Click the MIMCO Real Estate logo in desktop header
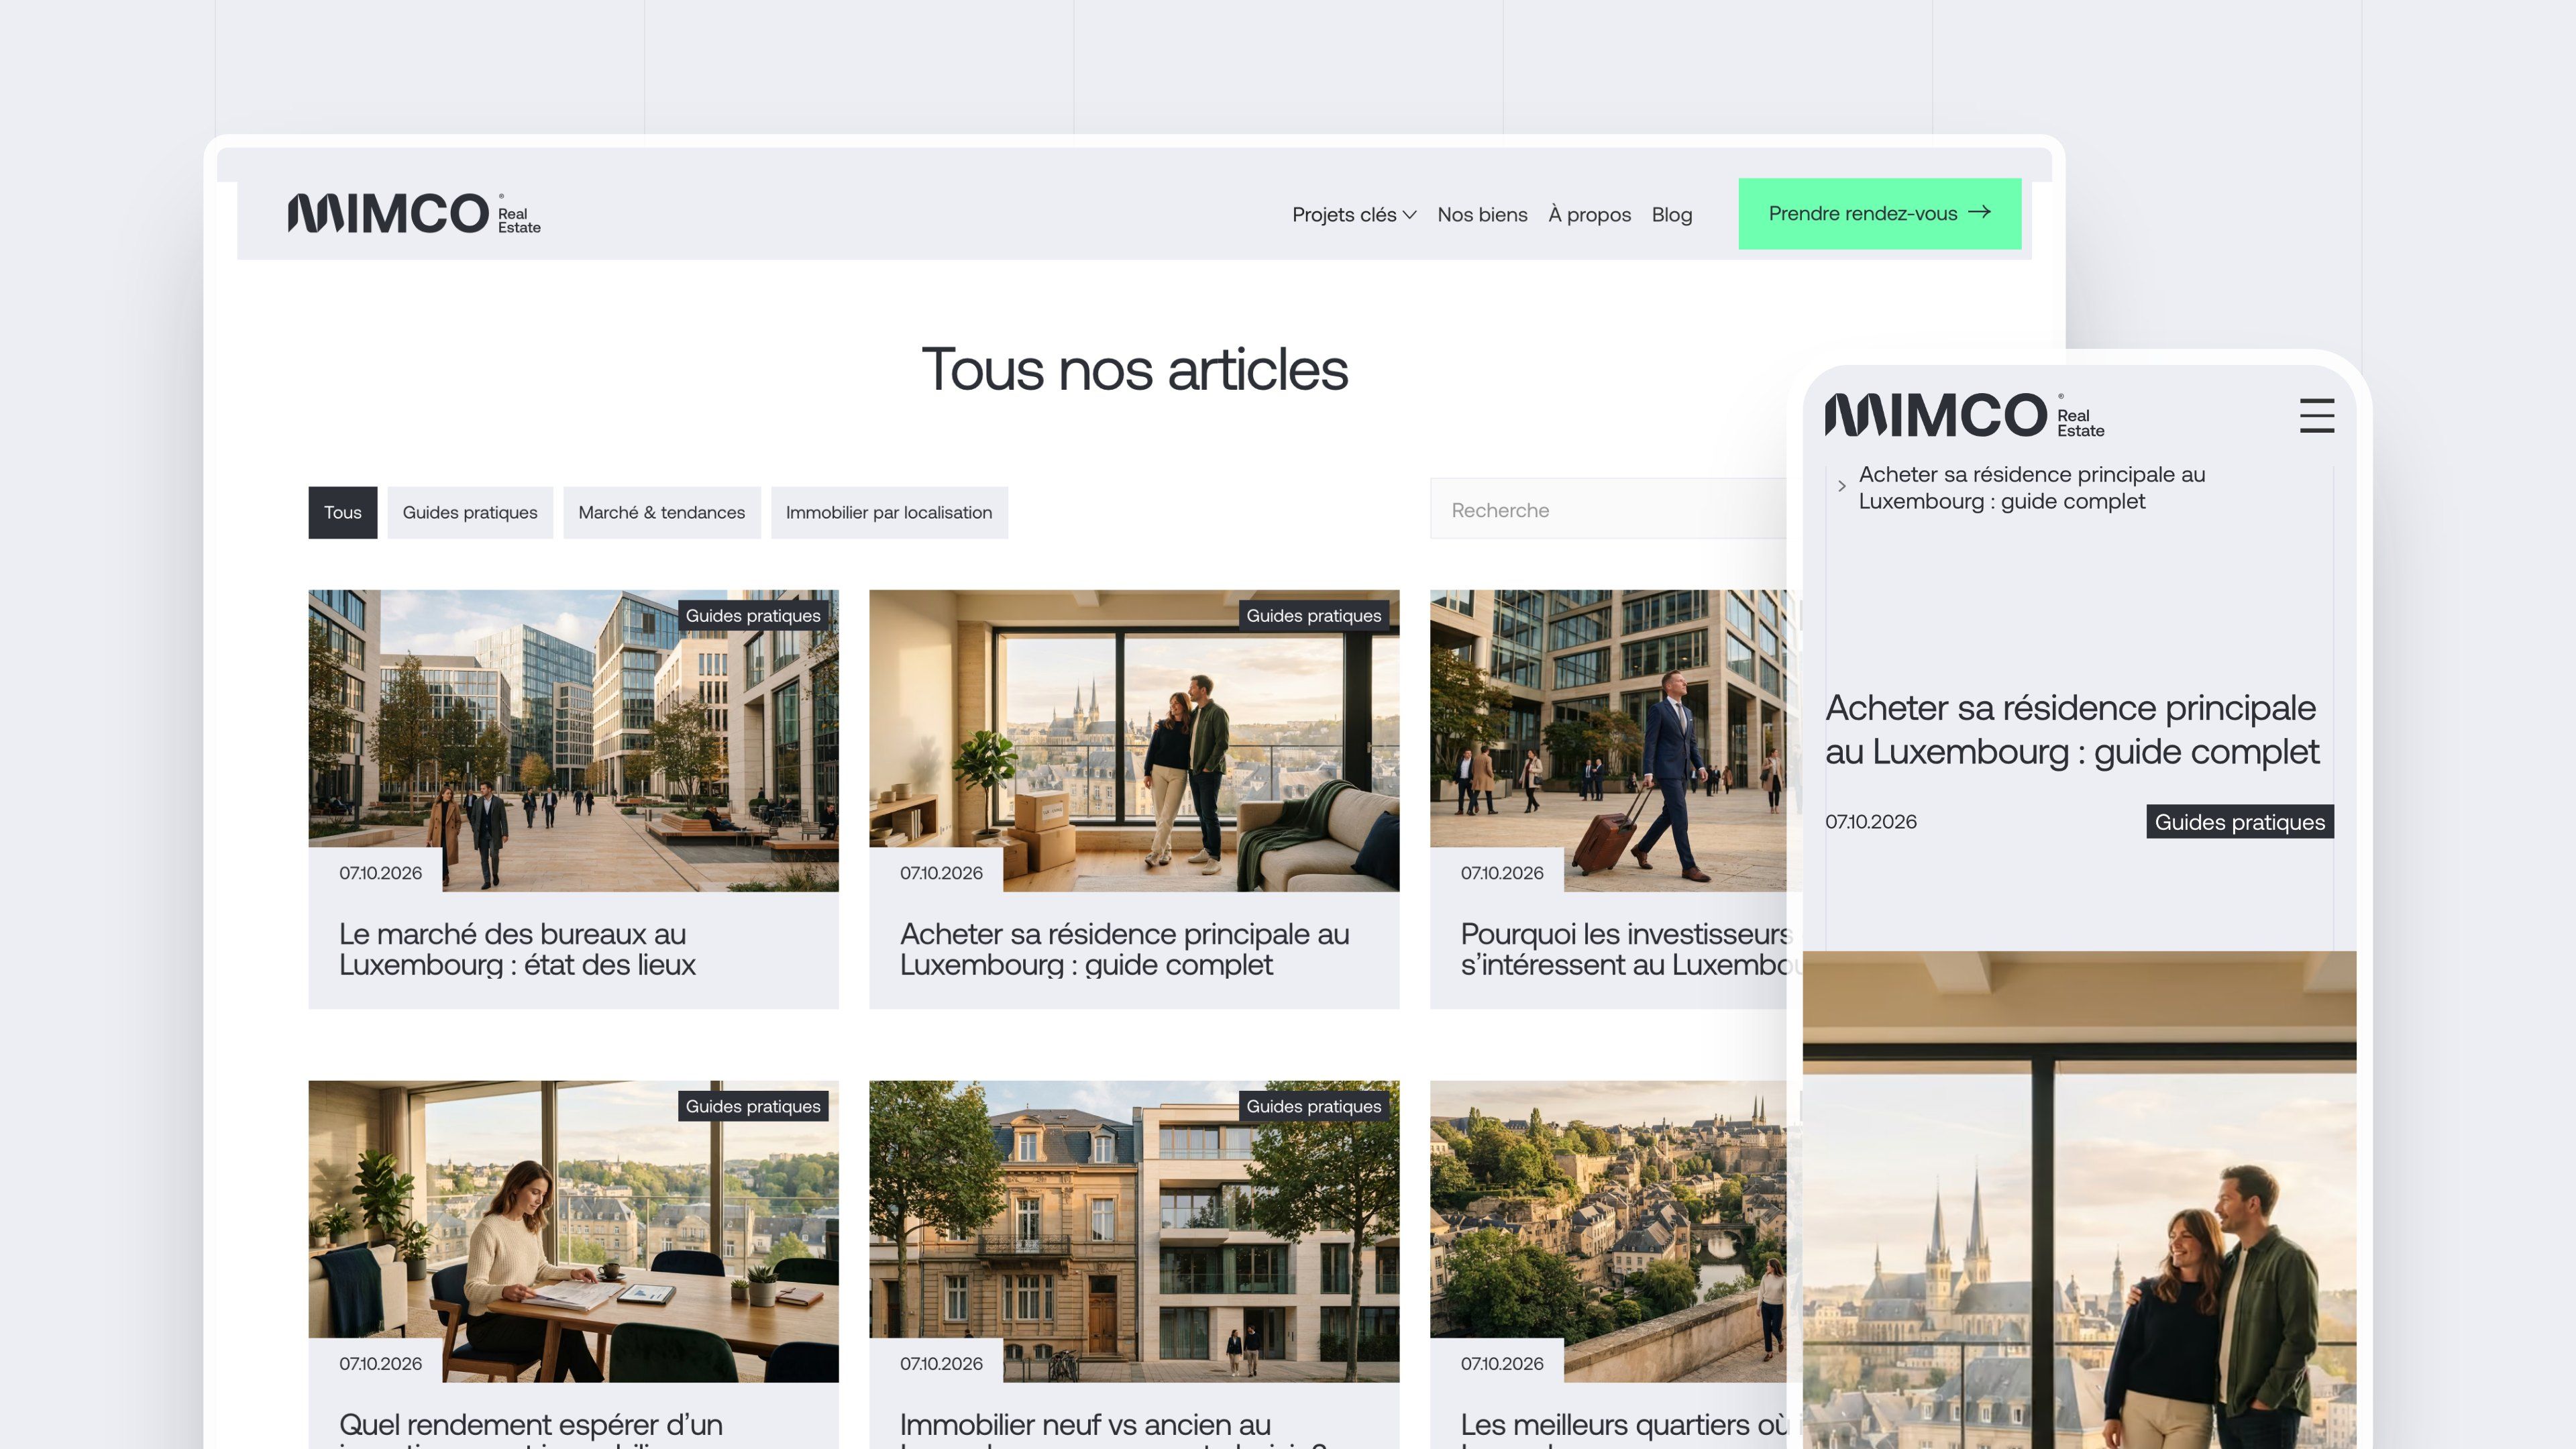 click(x=414, y=213)
